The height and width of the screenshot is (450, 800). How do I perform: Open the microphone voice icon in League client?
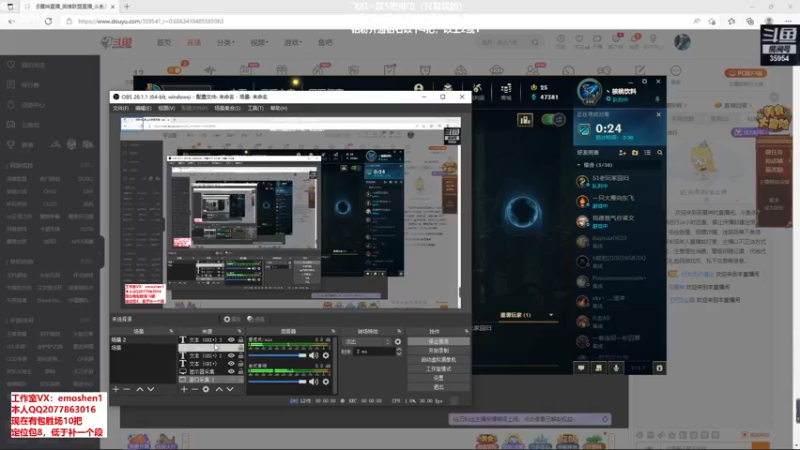pyautogui.click(x=616, y=368)
